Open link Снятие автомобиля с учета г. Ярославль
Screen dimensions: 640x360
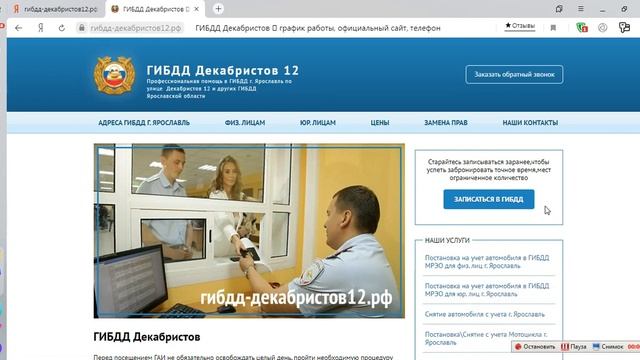[x=484, y=314]
